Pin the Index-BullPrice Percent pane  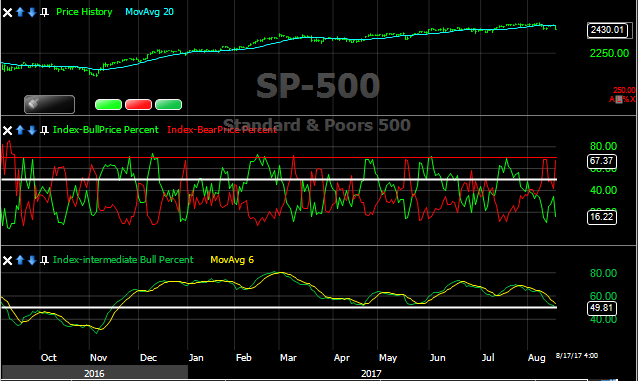click(44, 130)
